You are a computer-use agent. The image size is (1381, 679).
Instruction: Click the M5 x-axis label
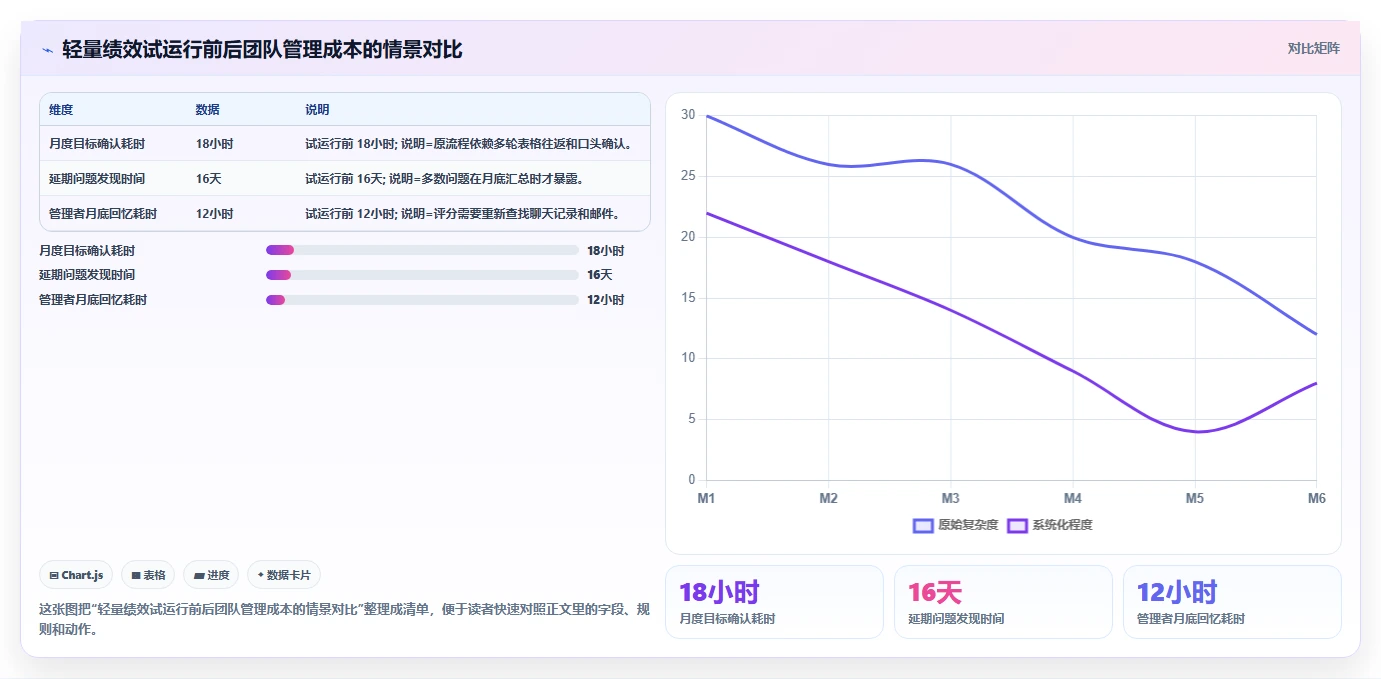click(x=1194, y=498)
